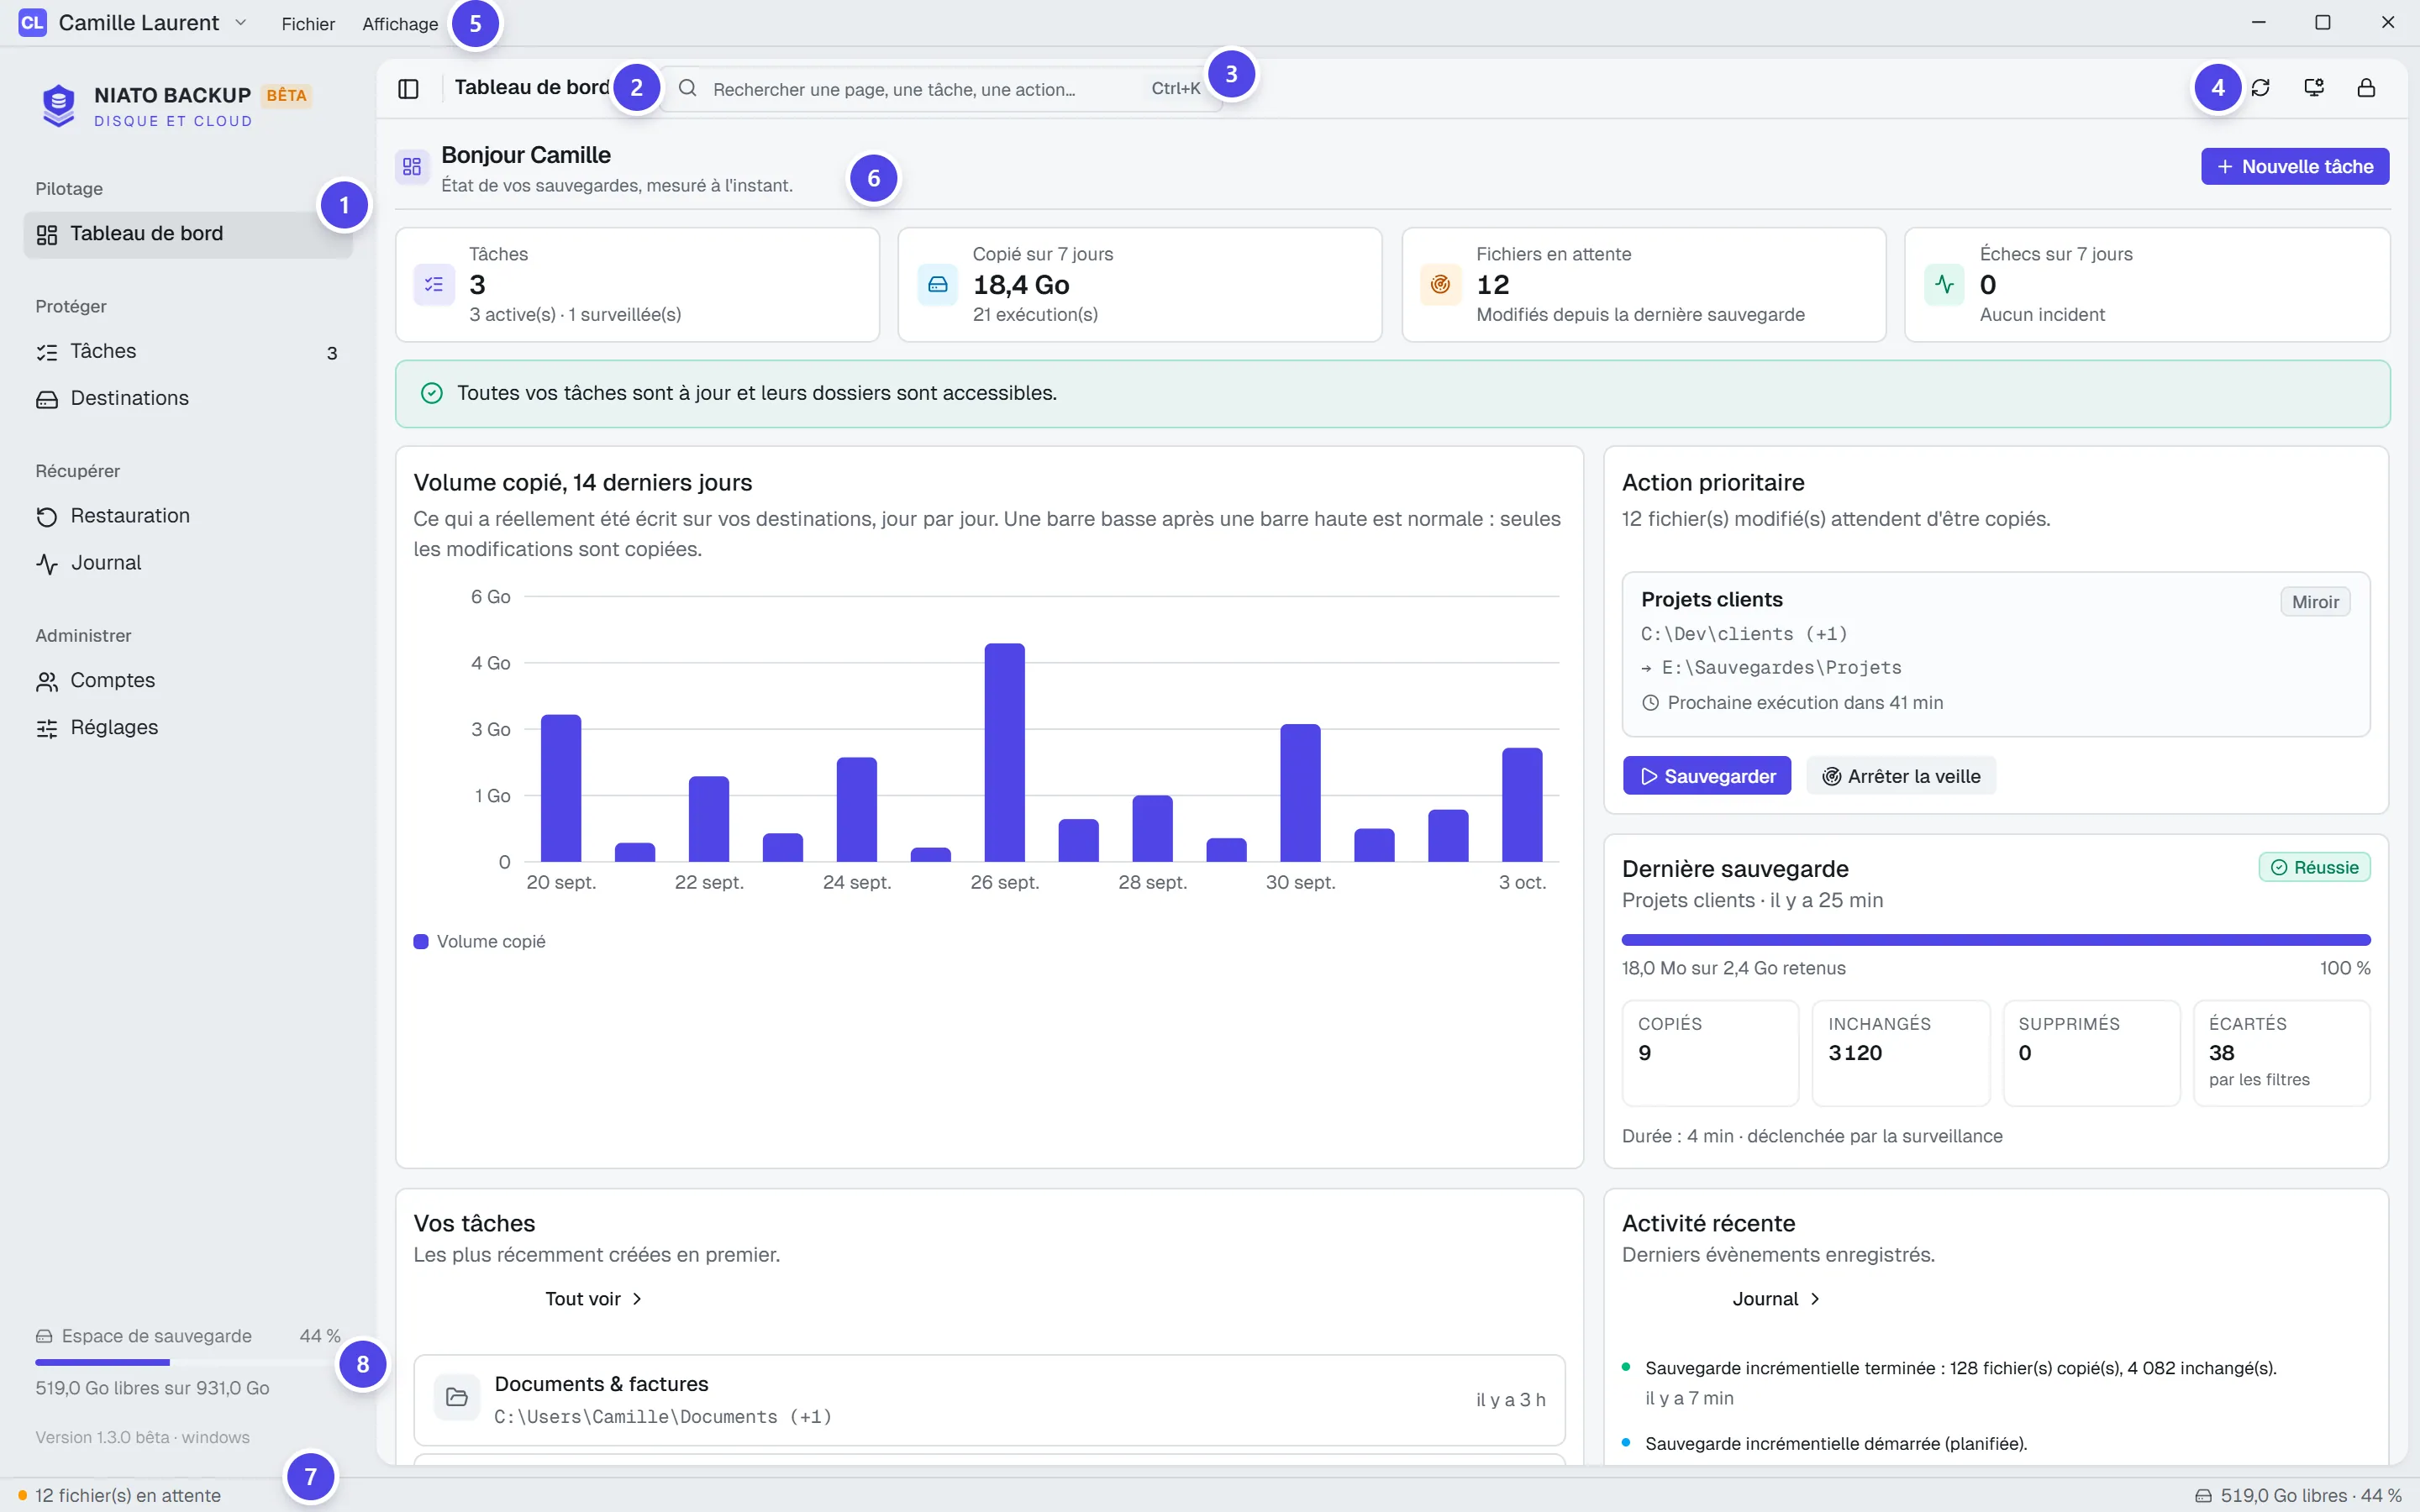This screenshot has height=1512, width=2420.
Task: Toggle the sidebar panel icon
Action: click(408, 88)
